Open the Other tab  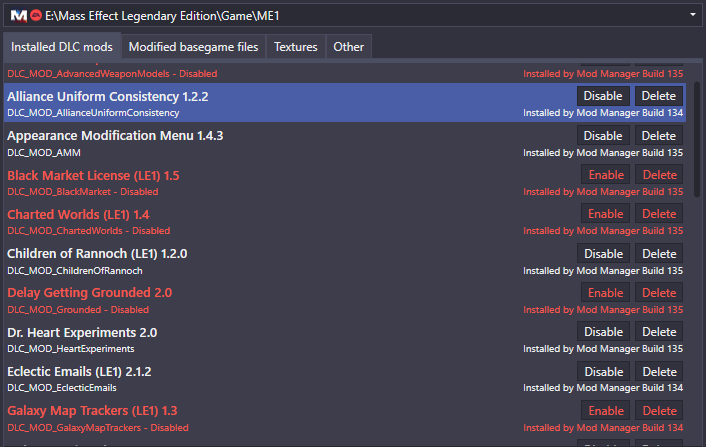pos(348,47)
